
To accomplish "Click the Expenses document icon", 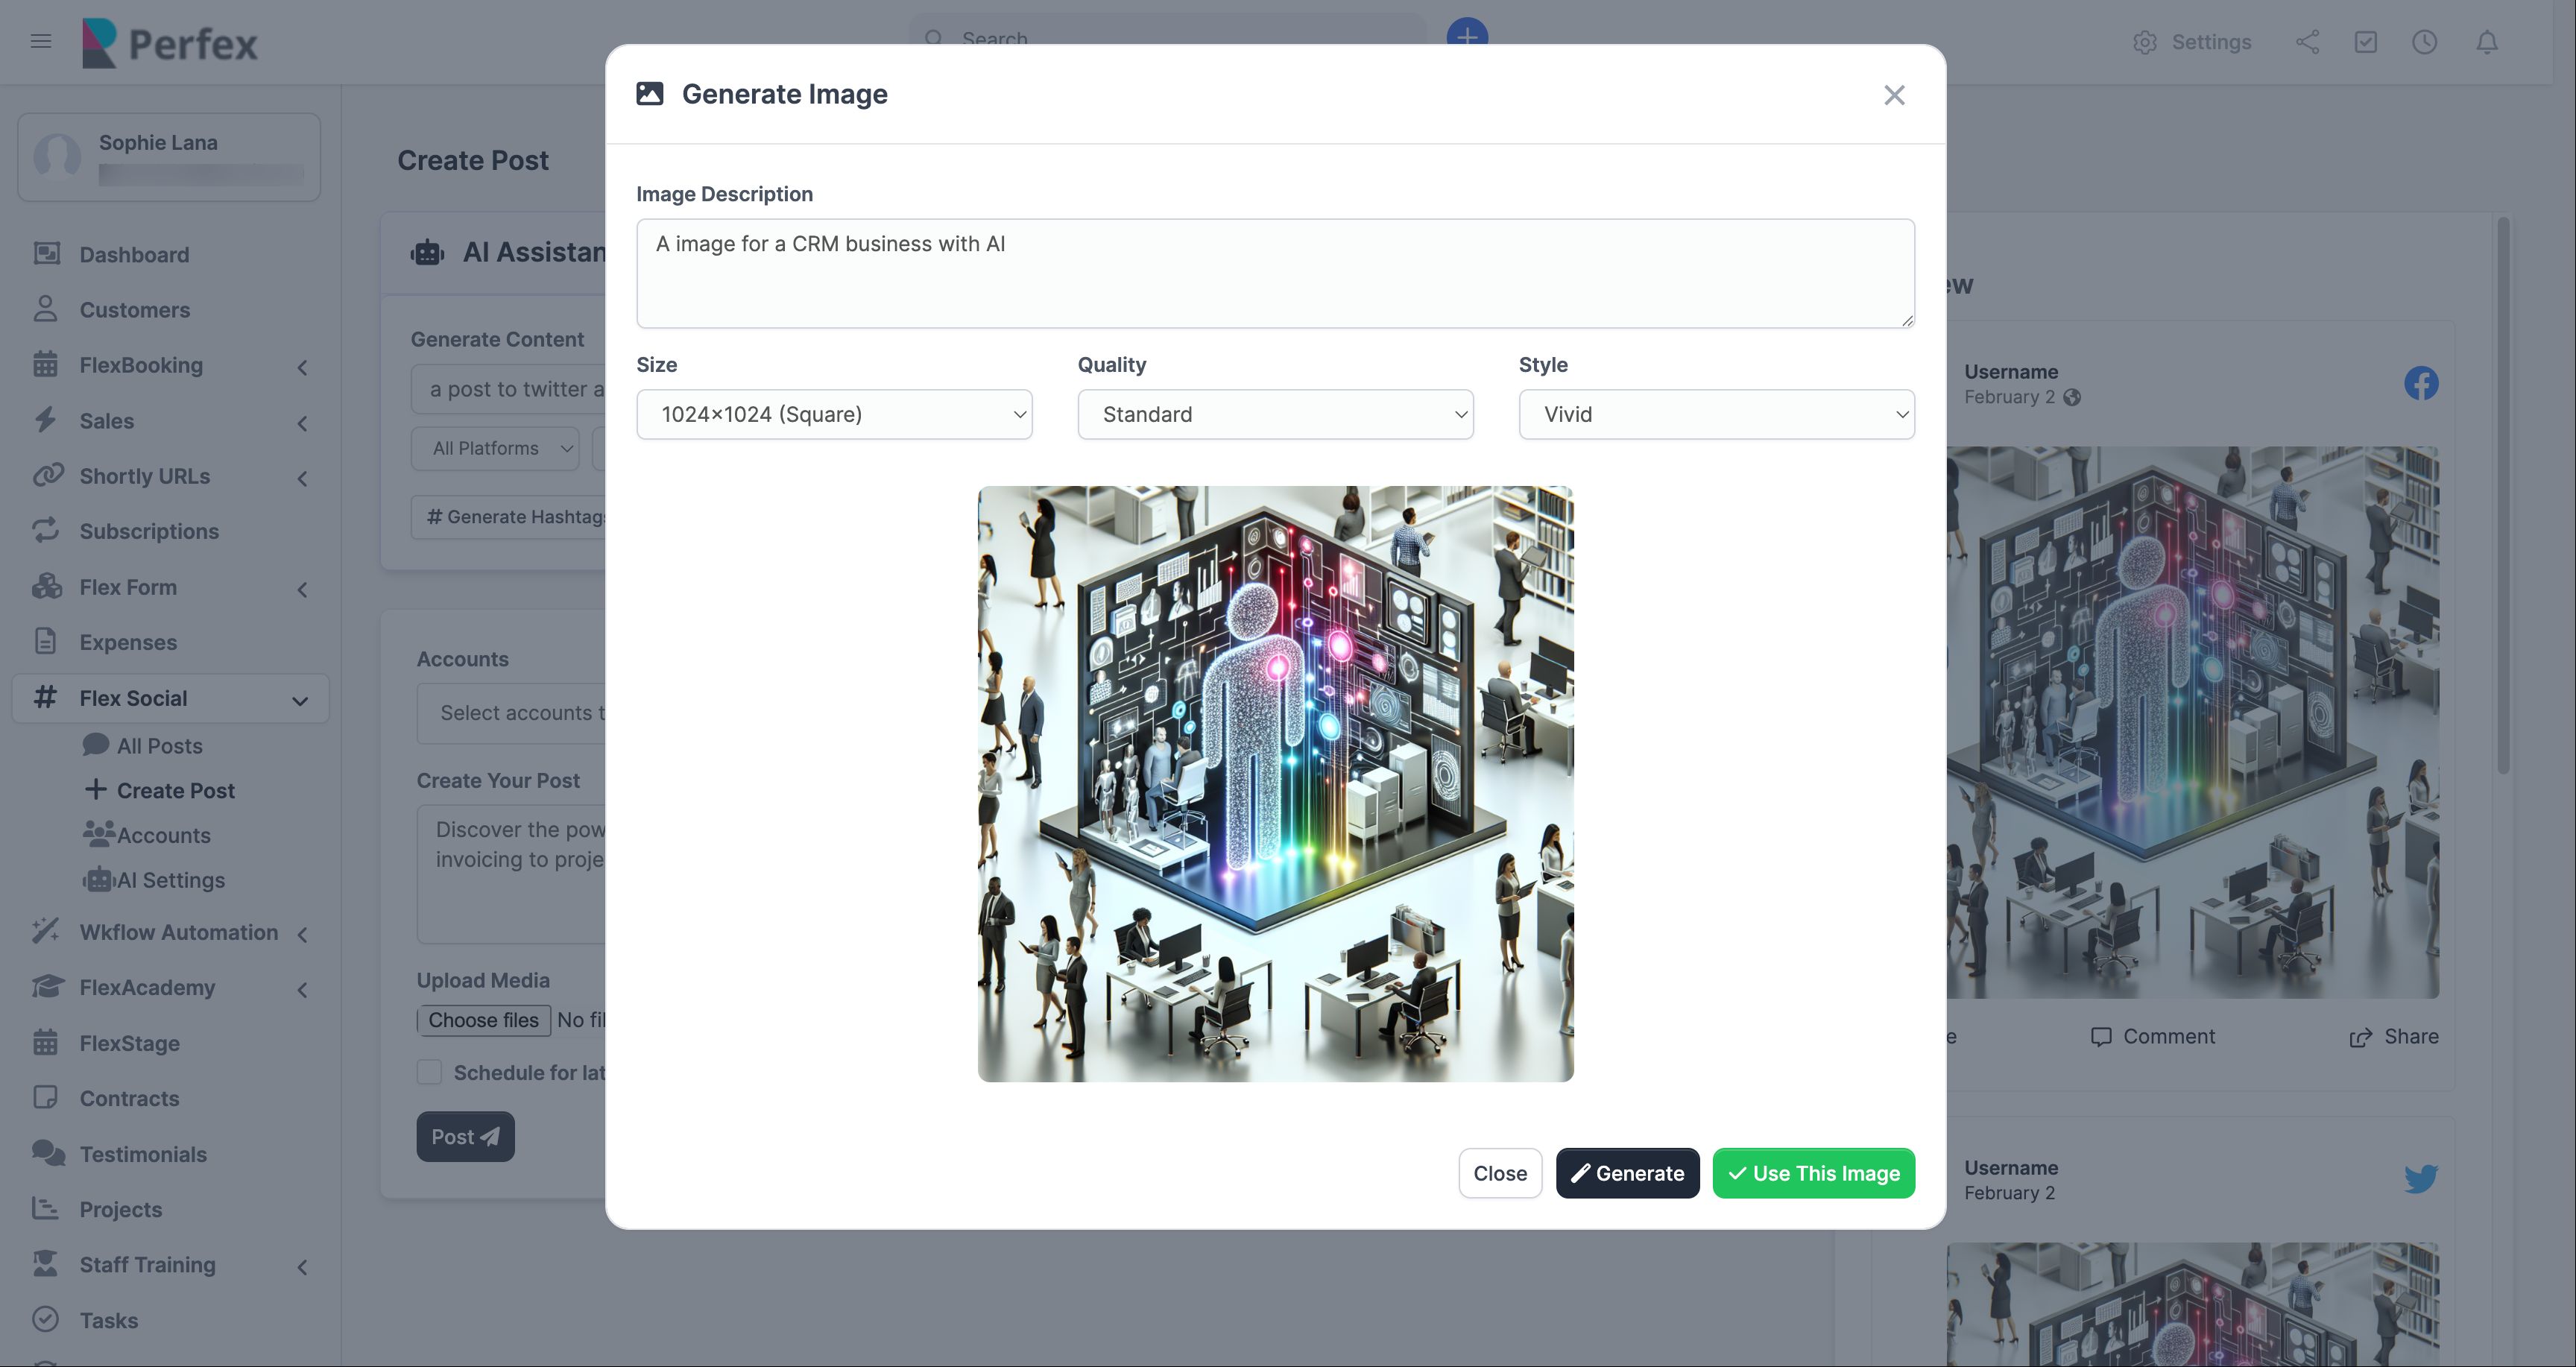I will (x=46, y=641).
